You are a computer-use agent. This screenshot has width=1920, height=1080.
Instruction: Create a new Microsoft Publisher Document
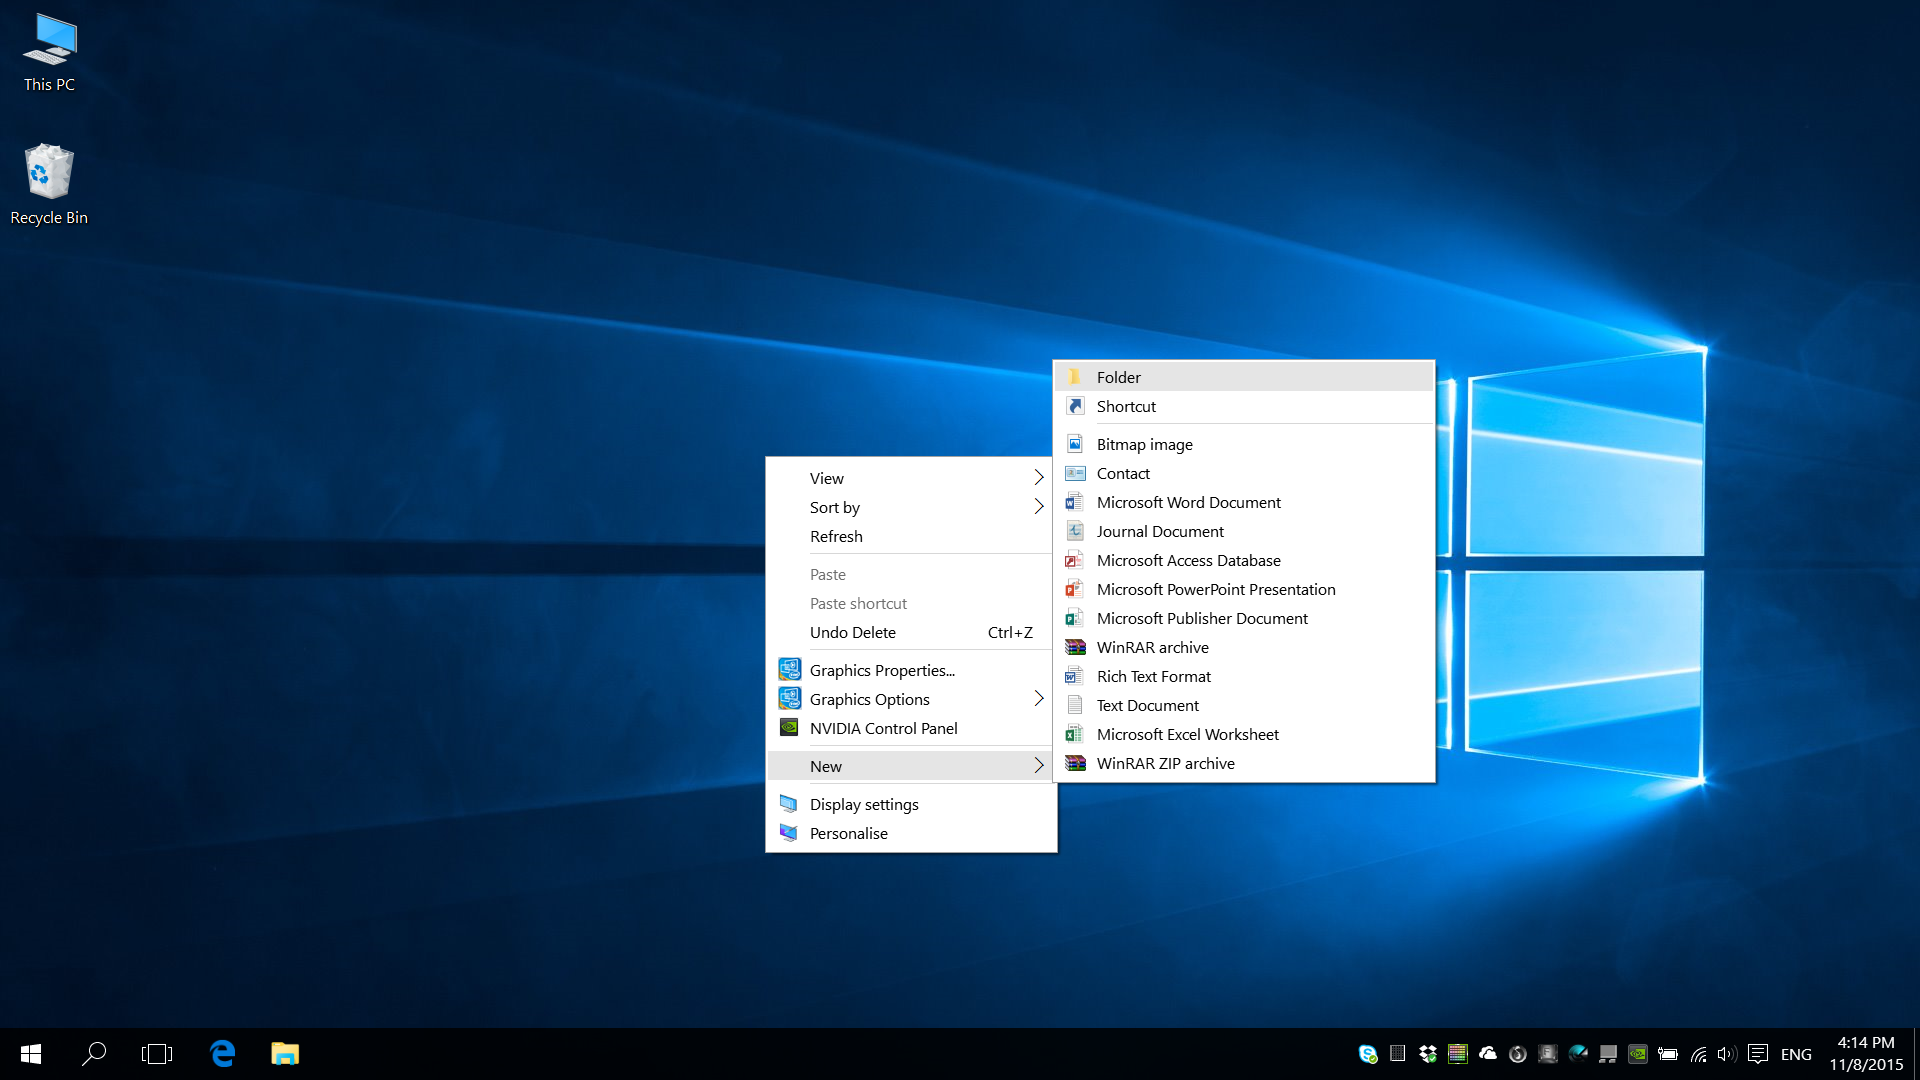pyautogui.click(x=1244, y=618)
